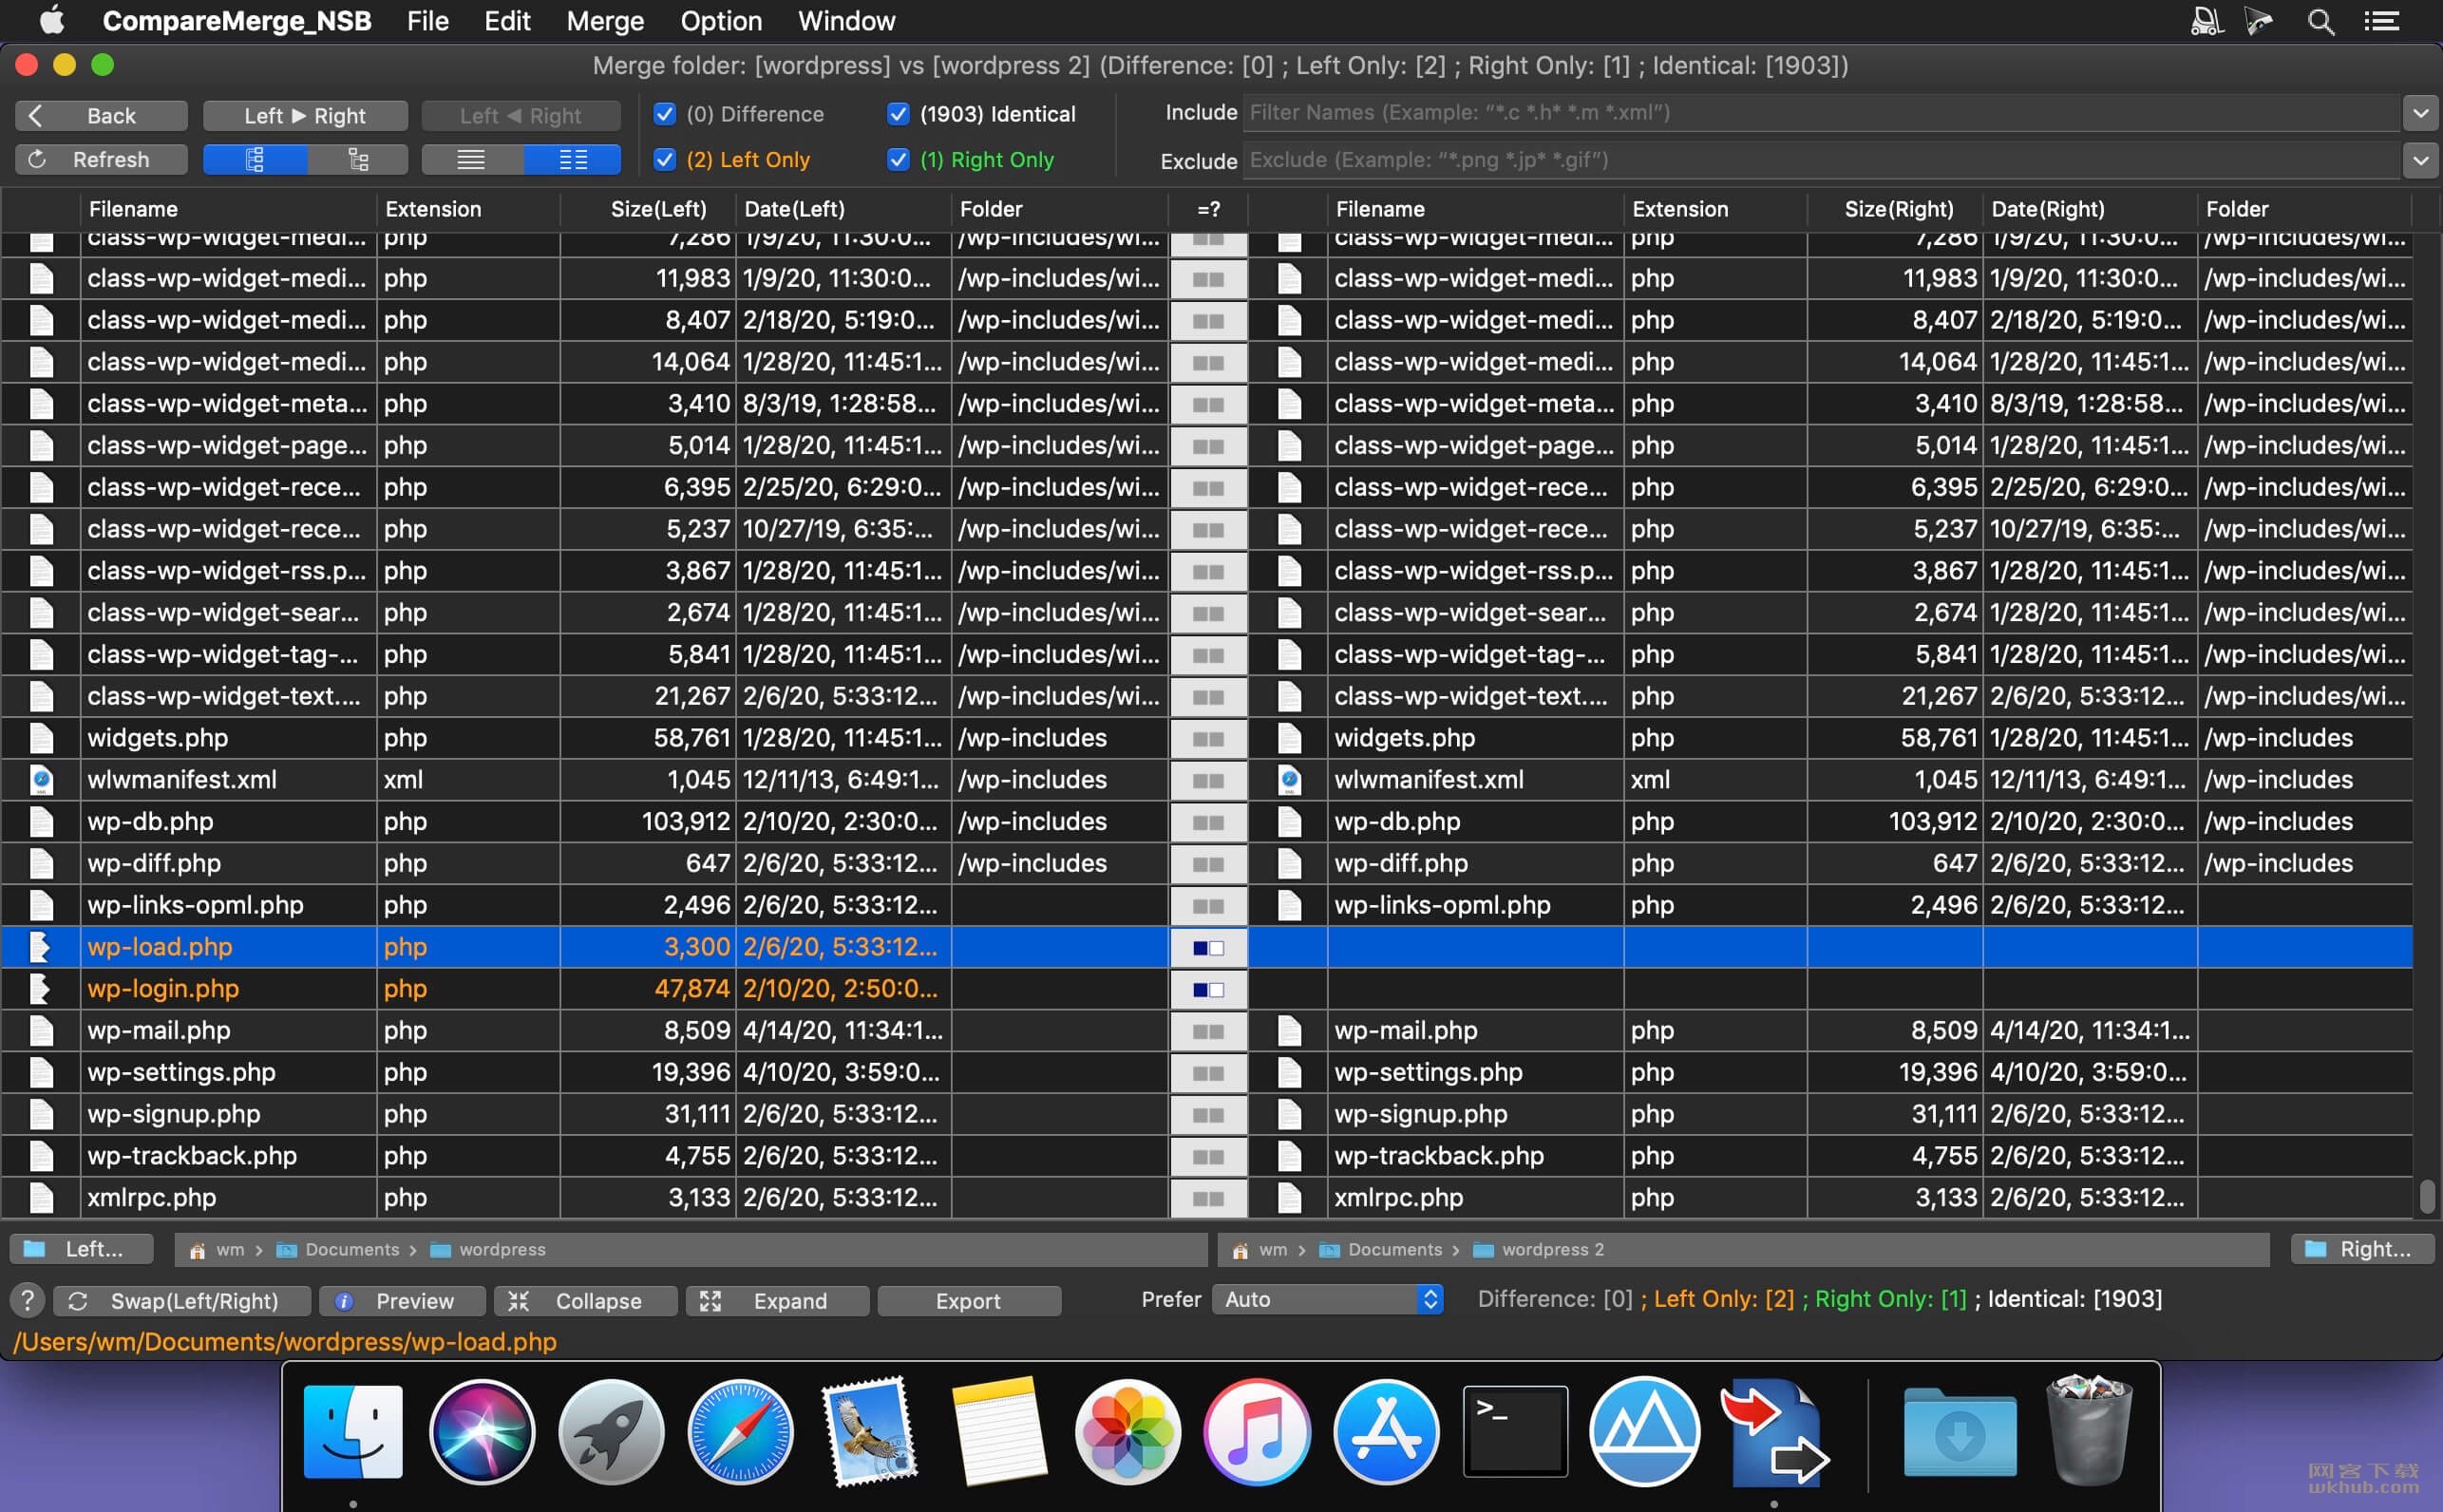Select widgets.php in the left list
This screenshot has width=2443, height=1512.
point(584,738)
